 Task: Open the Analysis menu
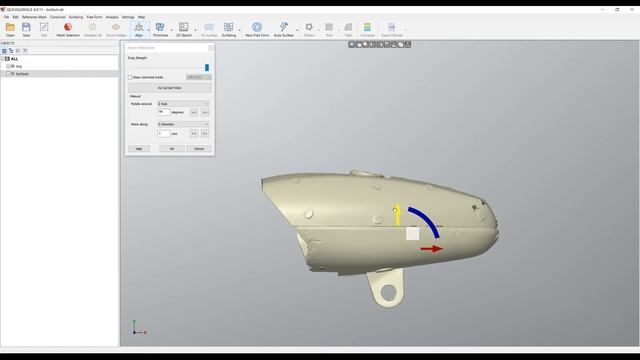point(112,17)
